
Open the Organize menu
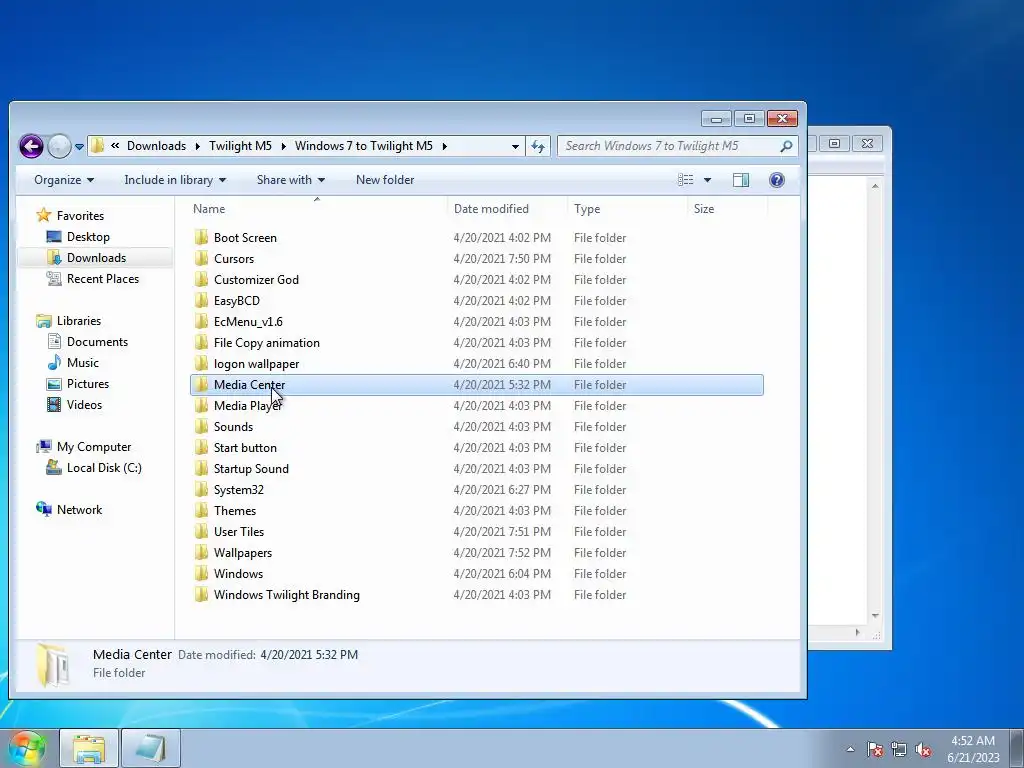[x=63, y=180]
